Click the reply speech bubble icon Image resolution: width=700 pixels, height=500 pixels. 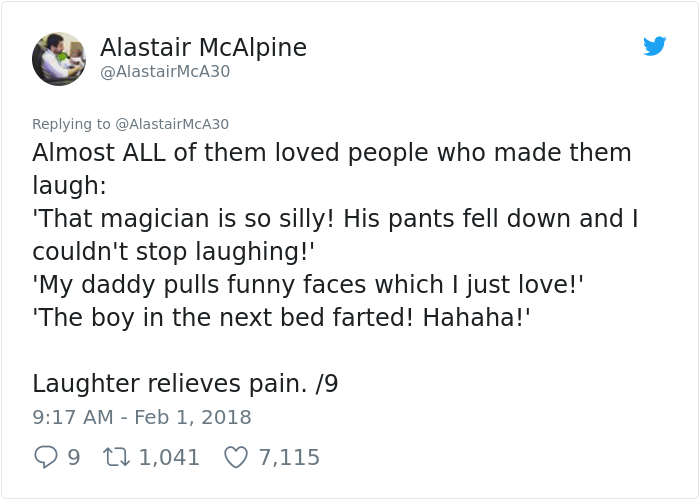(46, 457)
